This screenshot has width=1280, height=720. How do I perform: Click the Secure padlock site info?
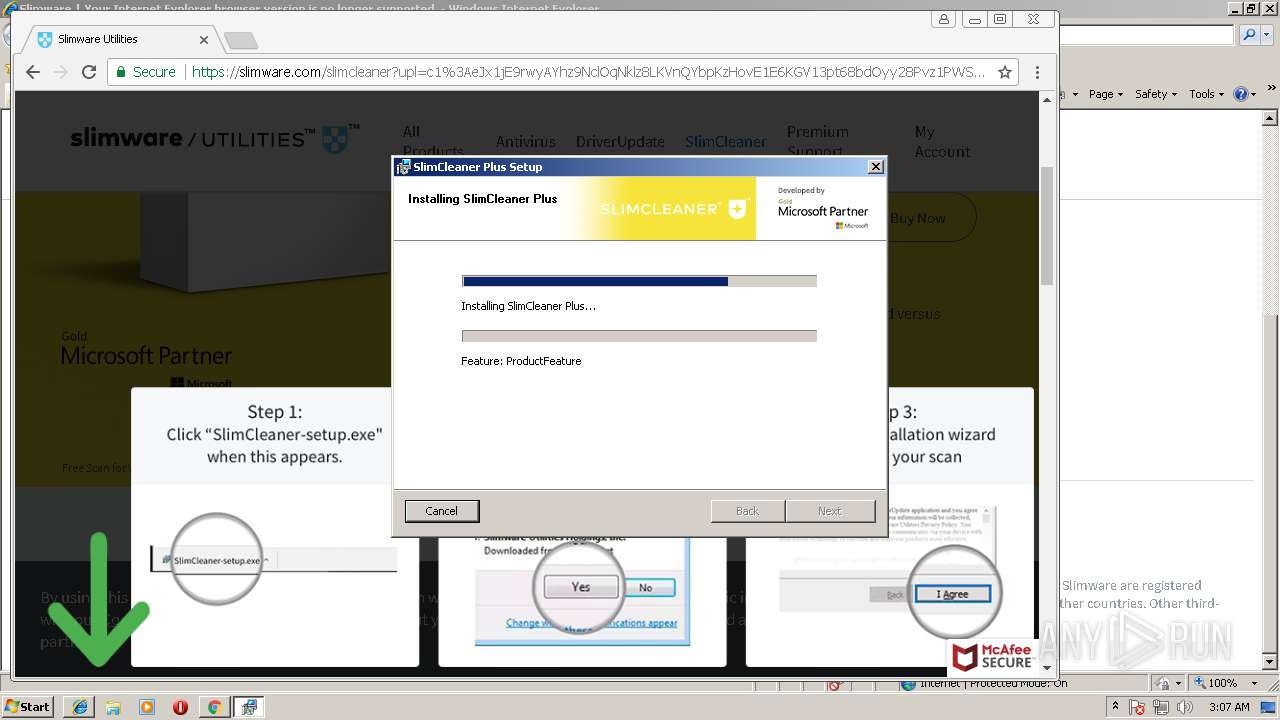pos(146,72)
